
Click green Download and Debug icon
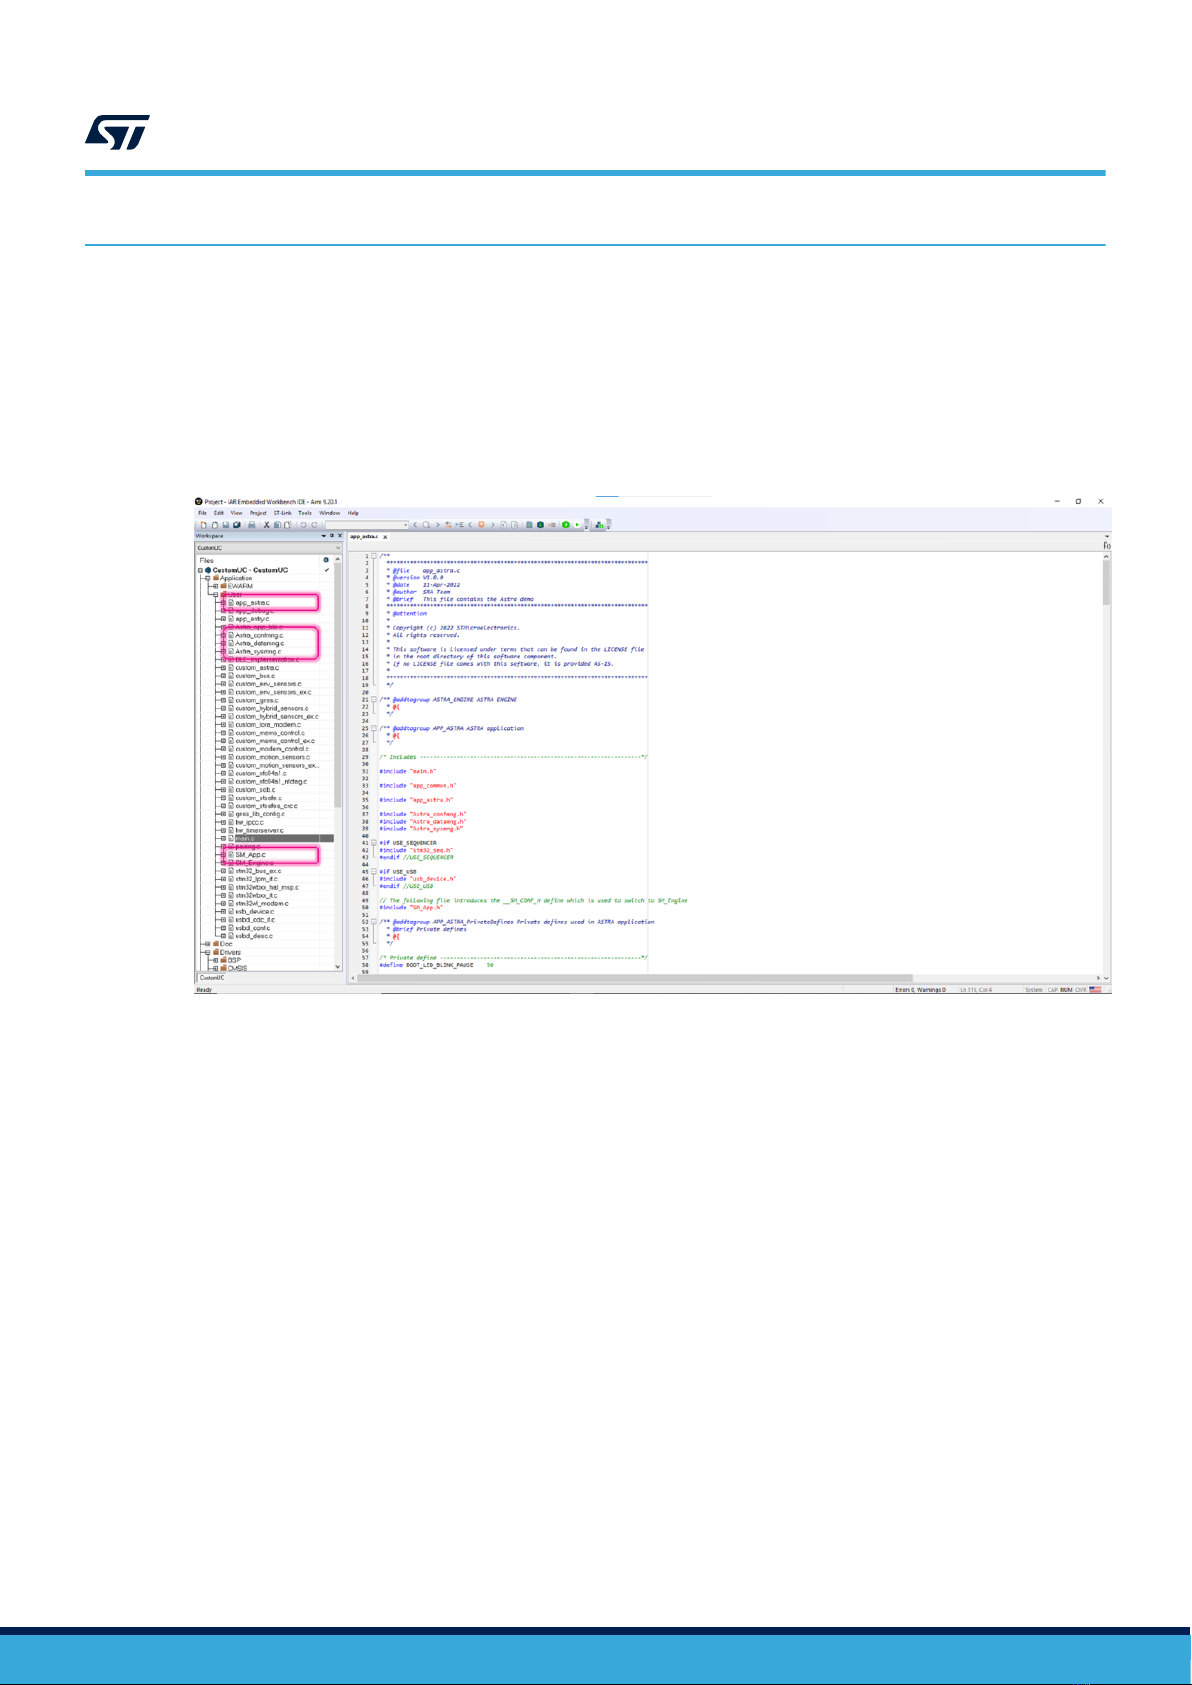565,524
